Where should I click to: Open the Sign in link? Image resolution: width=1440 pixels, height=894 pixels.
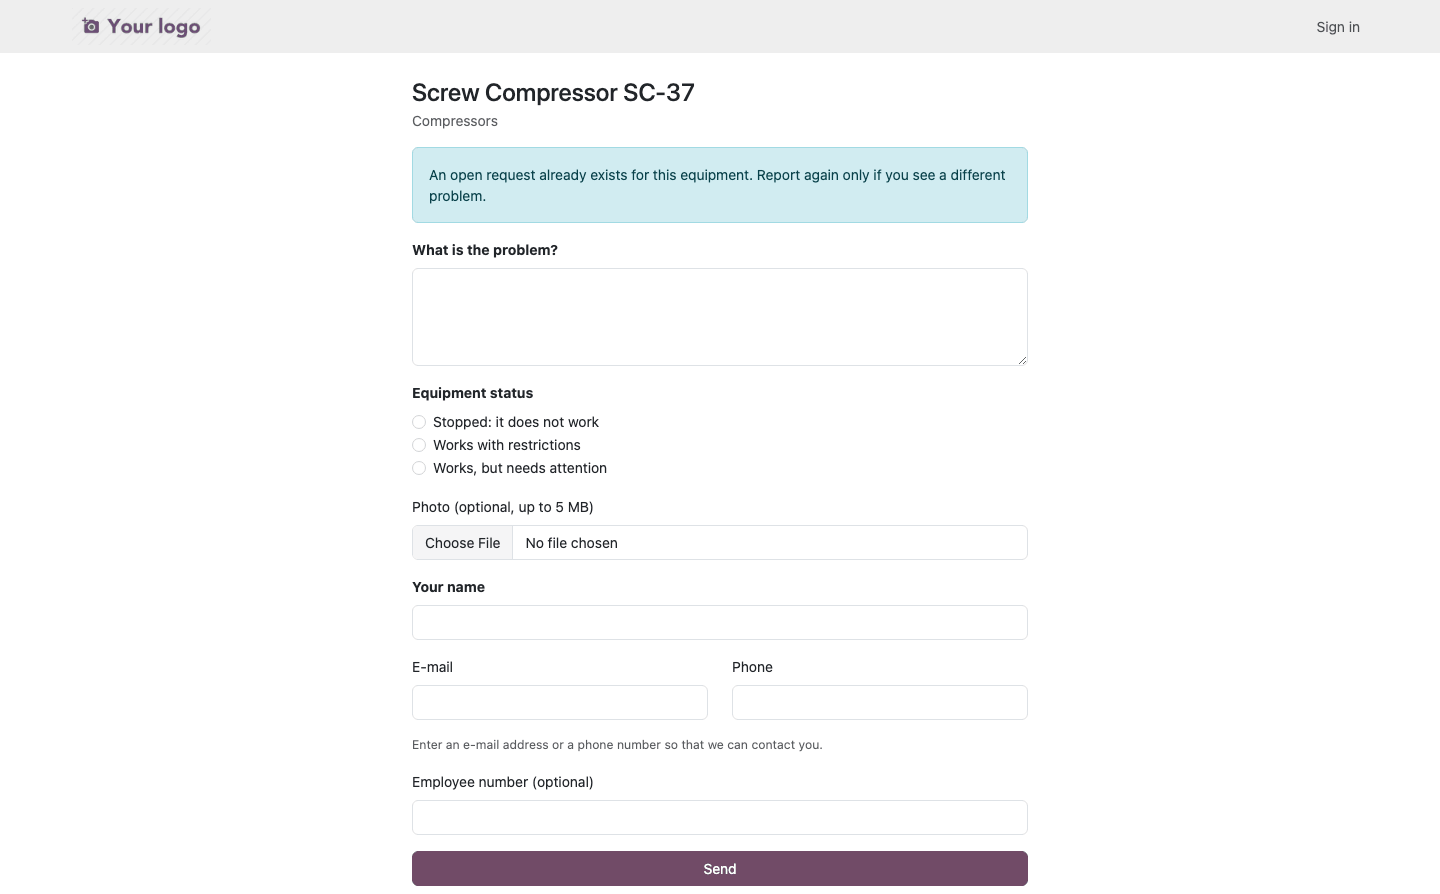coord(1338,27)
